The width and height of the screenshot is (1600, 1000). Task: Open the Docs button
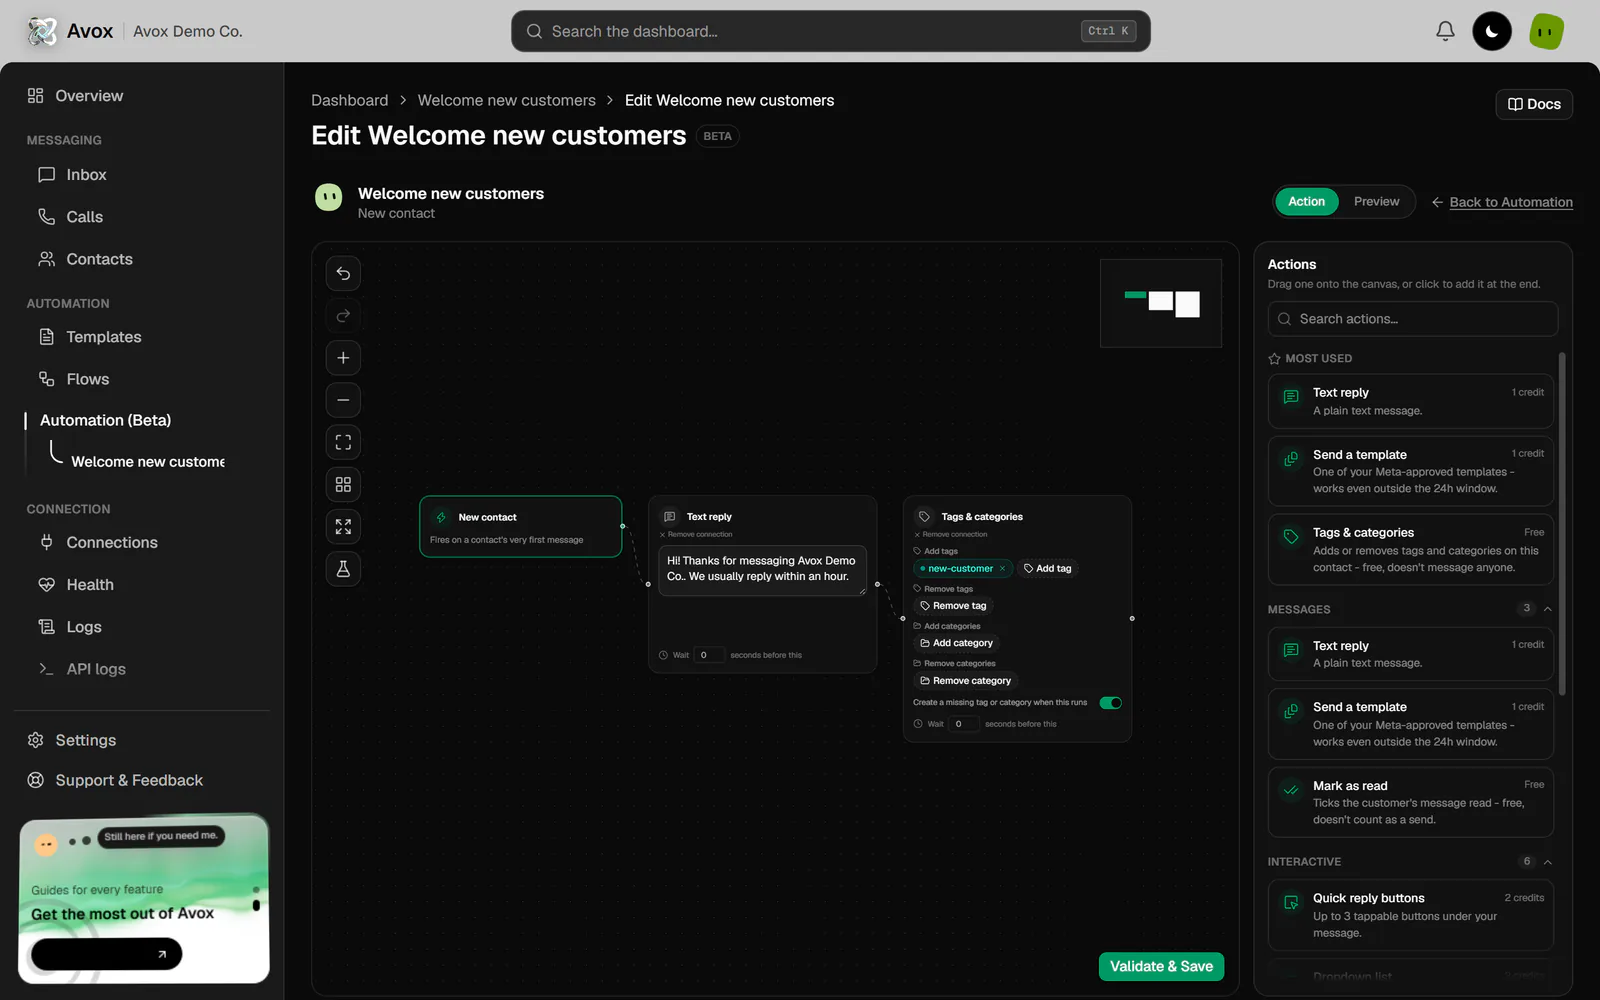tap(1534, 104)
